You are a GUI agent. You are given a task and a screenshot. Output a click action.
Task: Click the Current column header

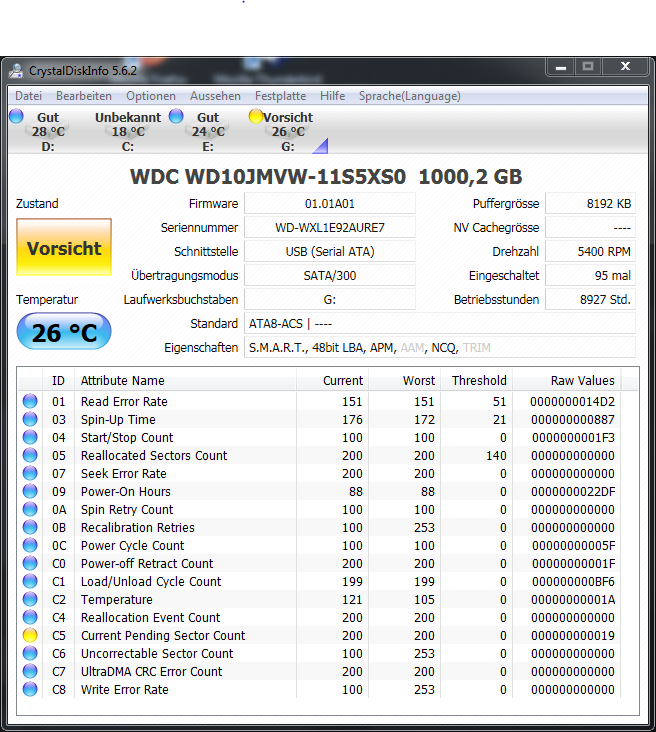(x=333, y=380)
